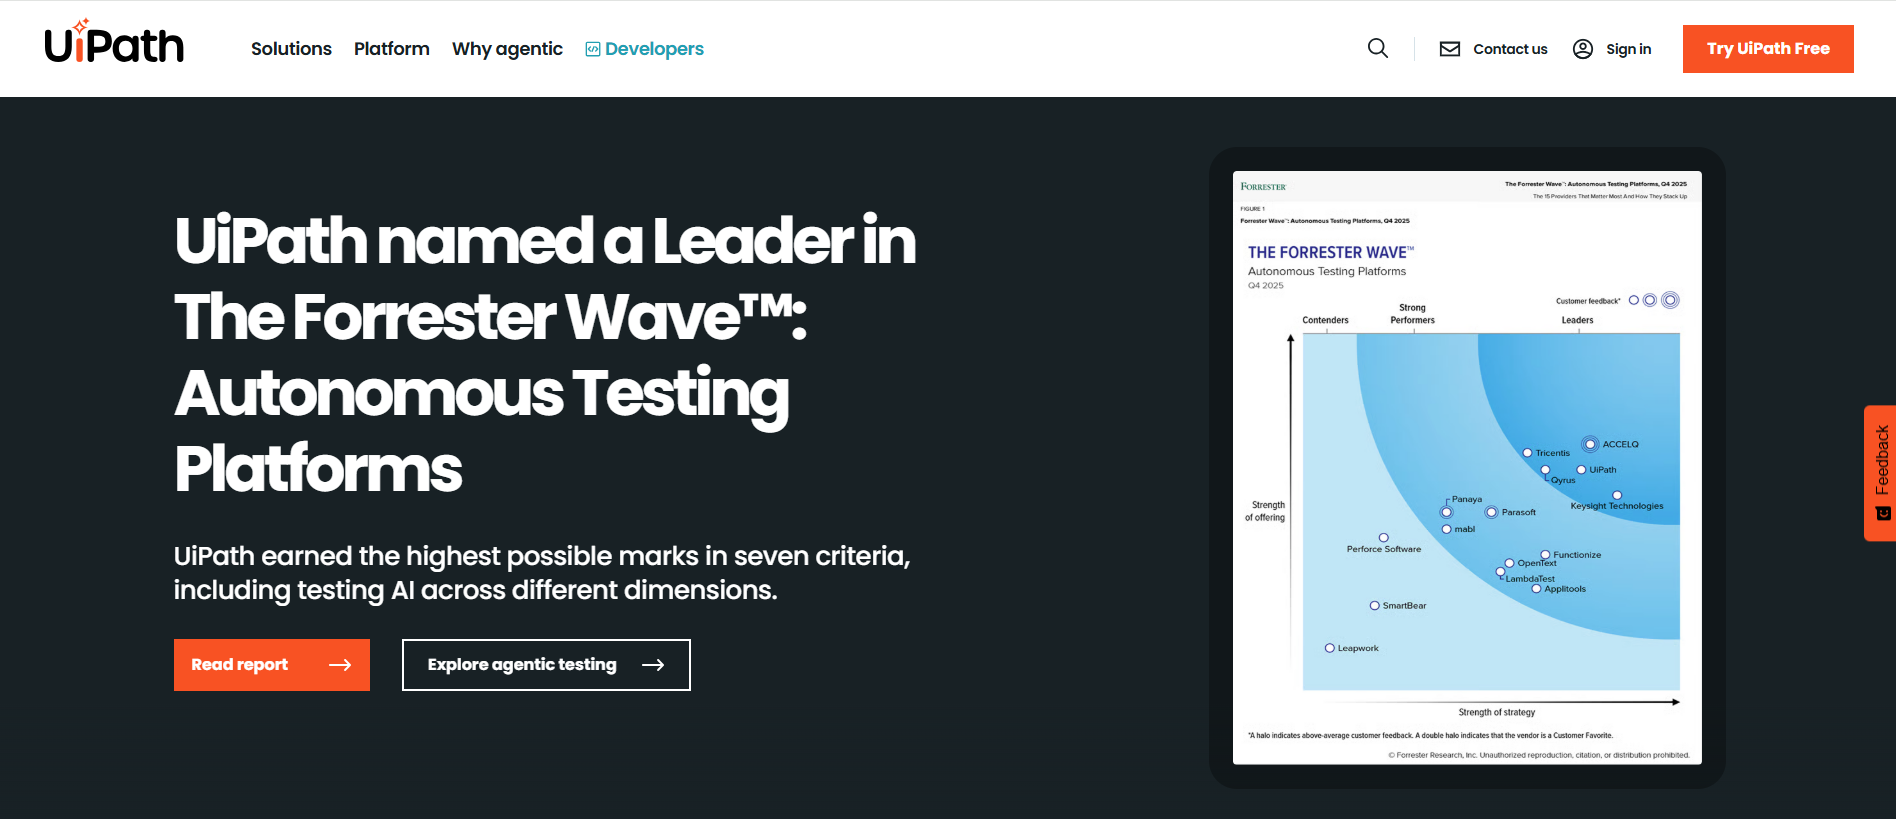
Task: Click the person icon next to Sign in
Action: pyautogui.click(x=1582, y=48)
